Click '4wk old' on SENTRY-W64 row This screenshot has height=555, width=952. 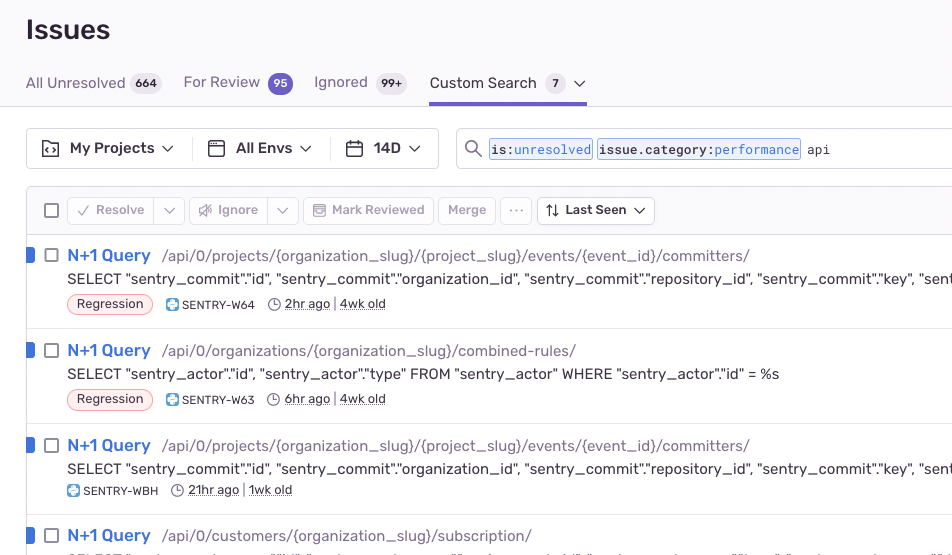tap(362, 304)
